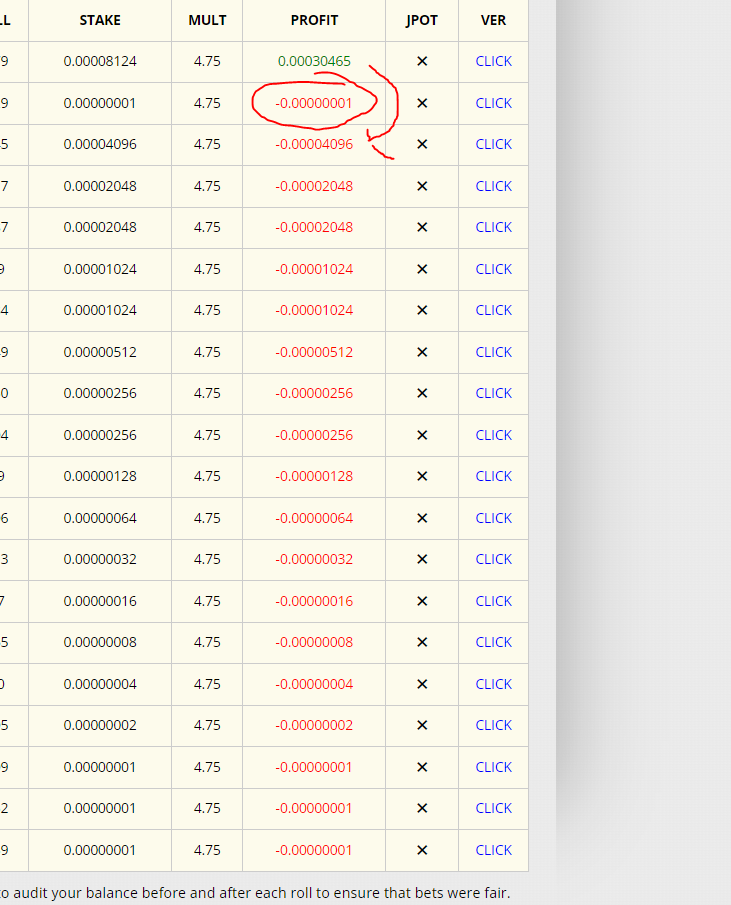Select profit value -0.00000004
Screen dimensions: 731x905
coord(314,684)
